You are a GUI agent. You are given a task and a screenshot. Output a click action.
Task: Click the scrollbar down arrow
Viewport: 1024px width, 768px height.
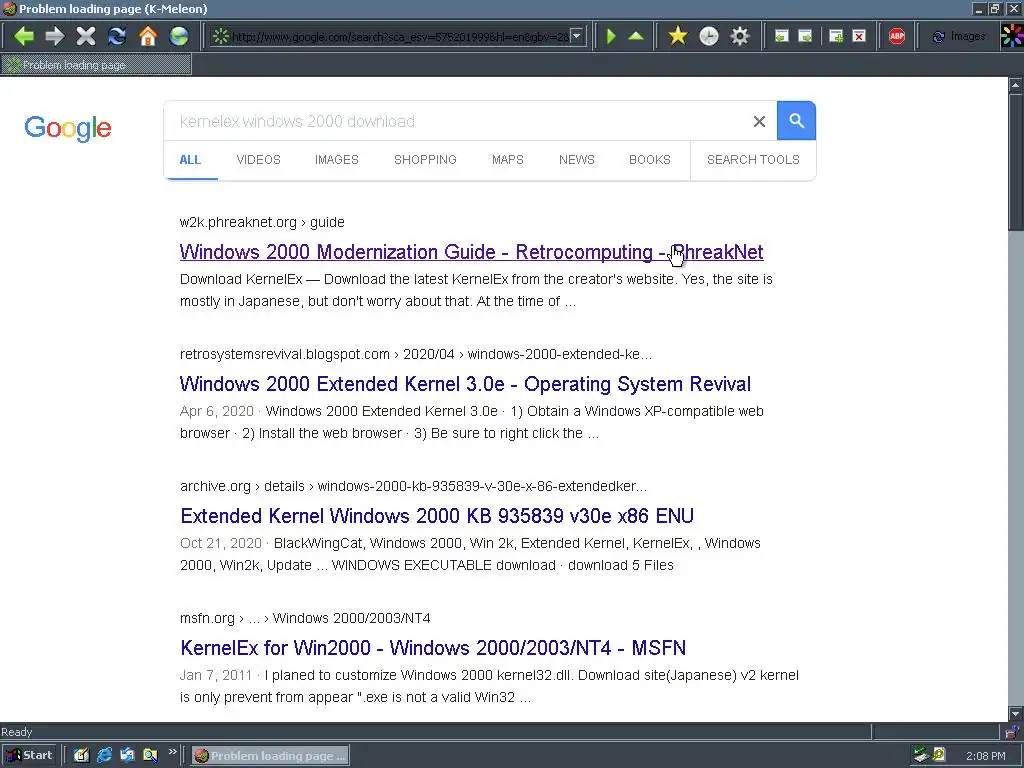1016,714
